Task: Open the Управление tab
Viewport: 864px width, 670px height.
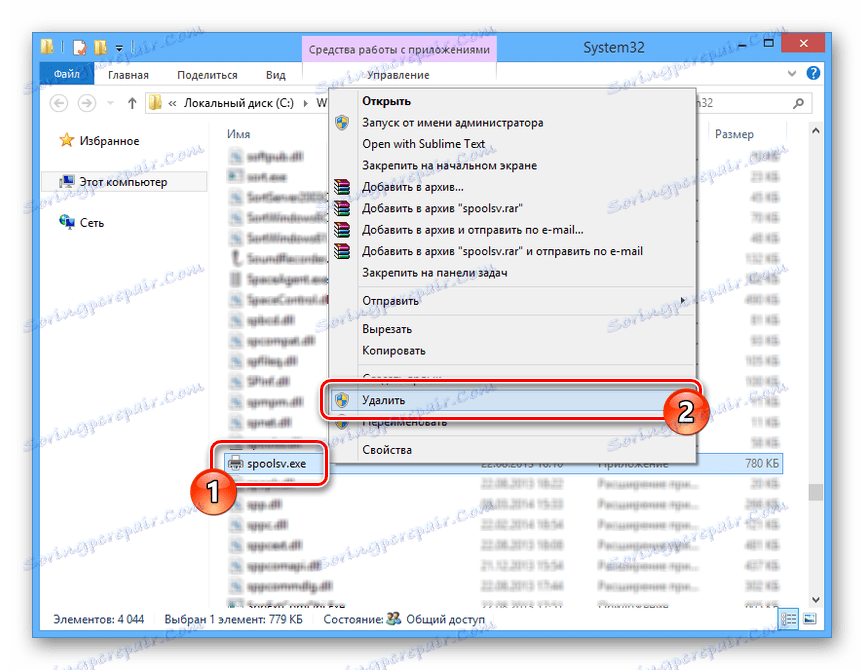Action: pyautogui.click(x=398, y=75)
